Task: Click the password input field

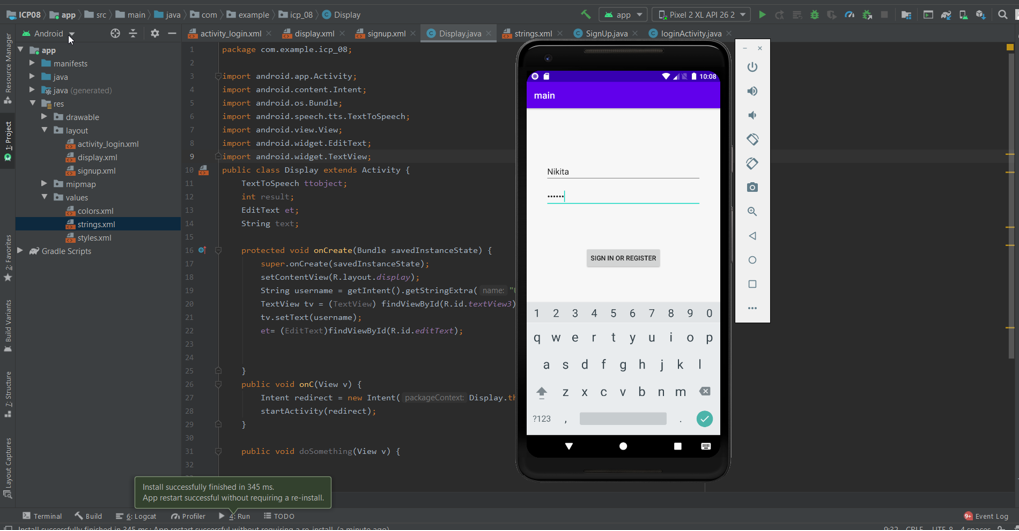Action: pos(623,196)
